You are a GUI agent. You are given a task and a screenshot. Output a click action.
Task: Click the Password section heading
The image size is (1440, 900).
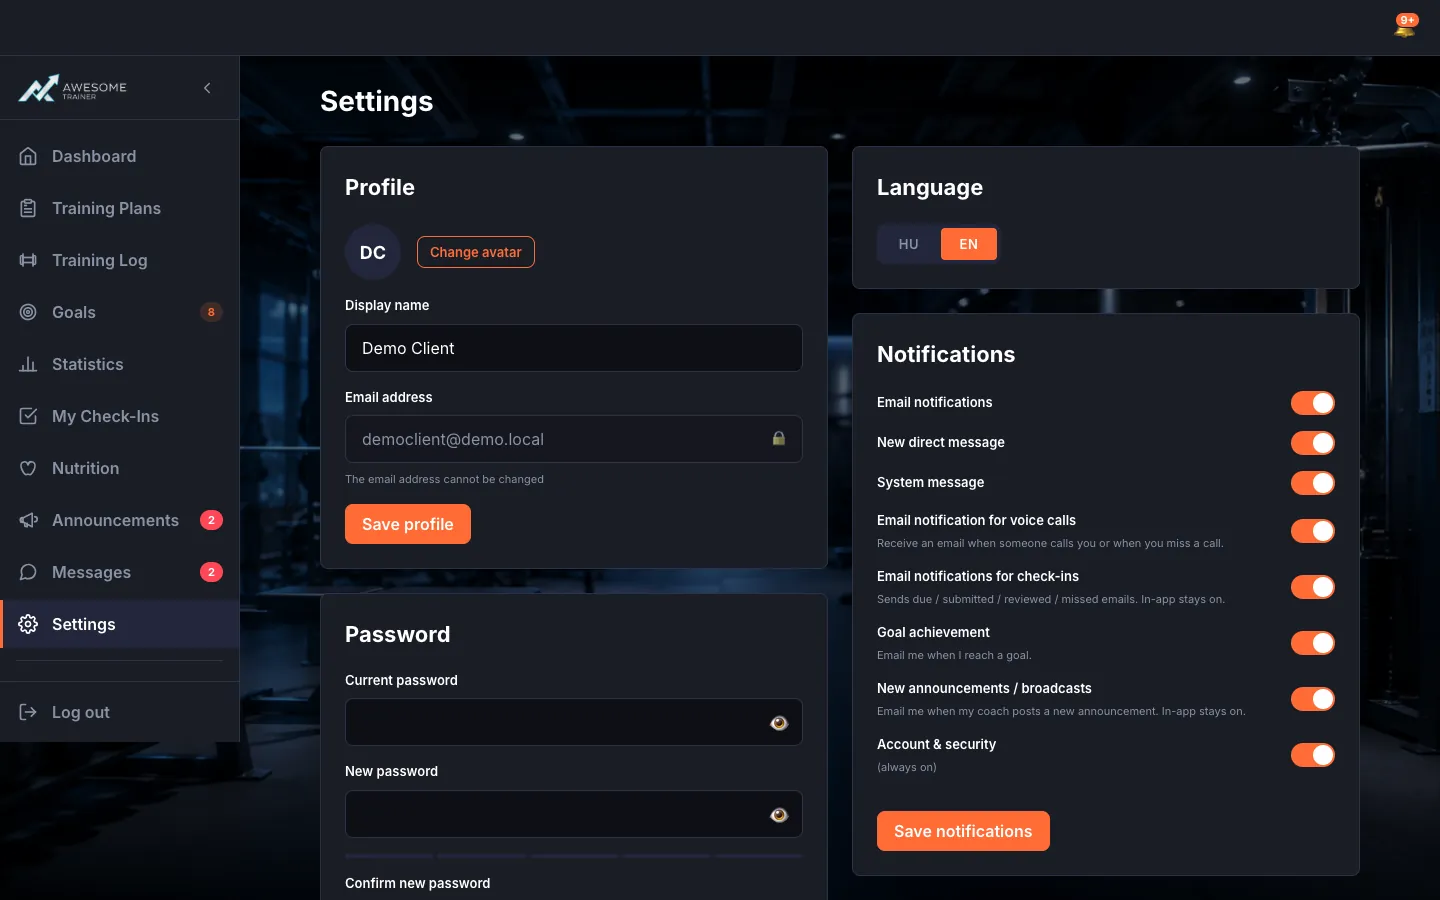coord(398,634)
